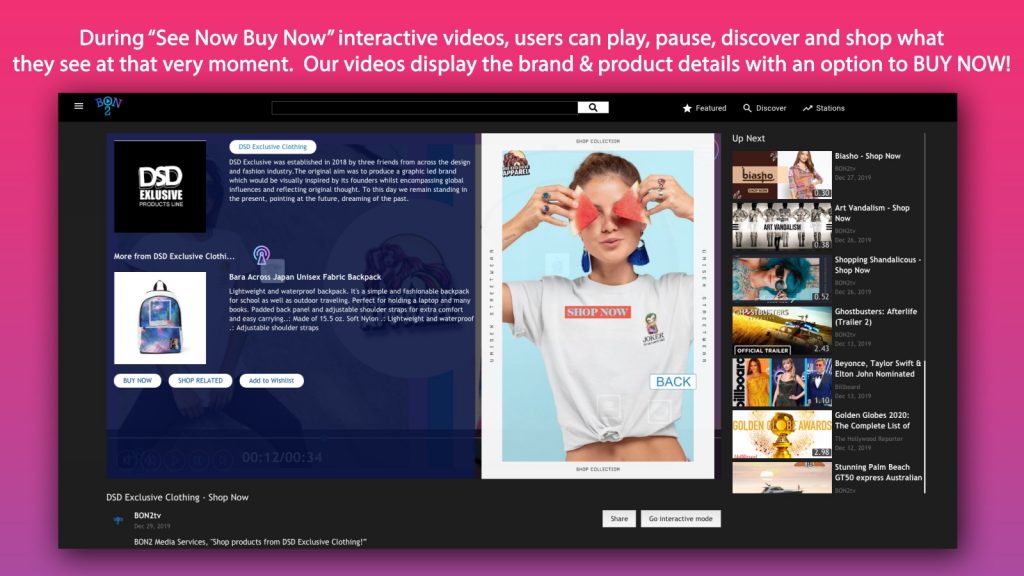Open Shopping Shandalicous video thumbnail
This screenshot has height=576, width=1024.
pos(782,278)
